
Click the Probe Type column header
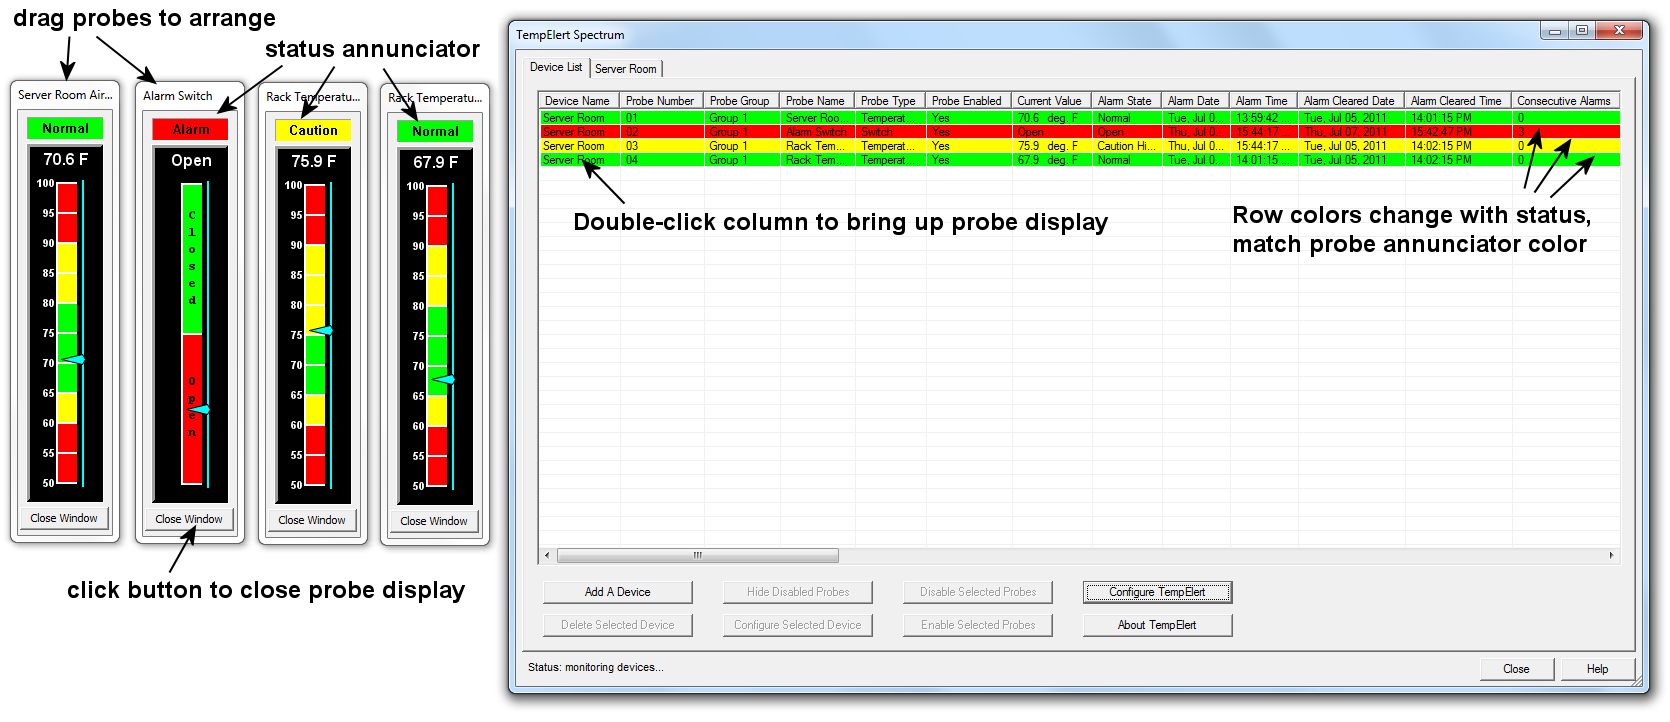tap(890, 101)
